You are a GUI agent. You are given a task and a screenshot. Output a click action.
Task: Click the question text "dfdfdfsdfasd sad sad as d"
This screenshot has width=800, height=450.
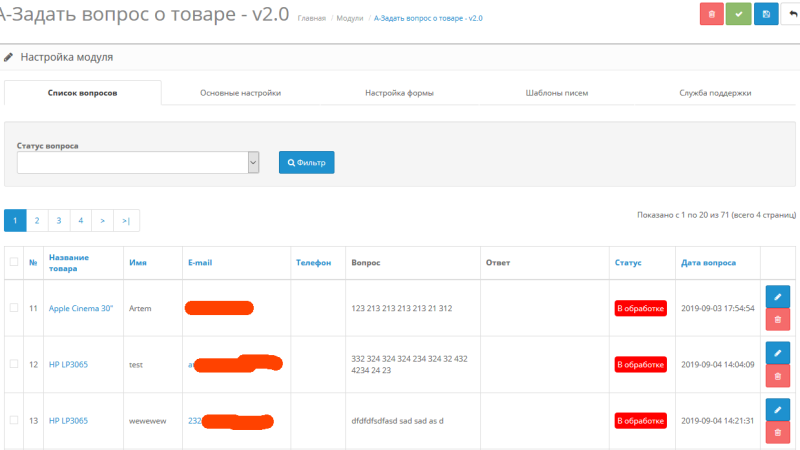[x=397, y=421]
